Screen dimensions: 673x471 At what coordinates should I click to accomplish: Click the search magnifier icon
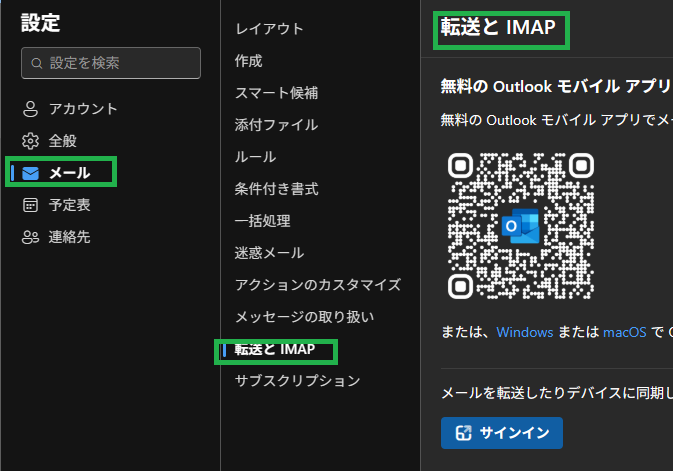[x=37, y=63]
